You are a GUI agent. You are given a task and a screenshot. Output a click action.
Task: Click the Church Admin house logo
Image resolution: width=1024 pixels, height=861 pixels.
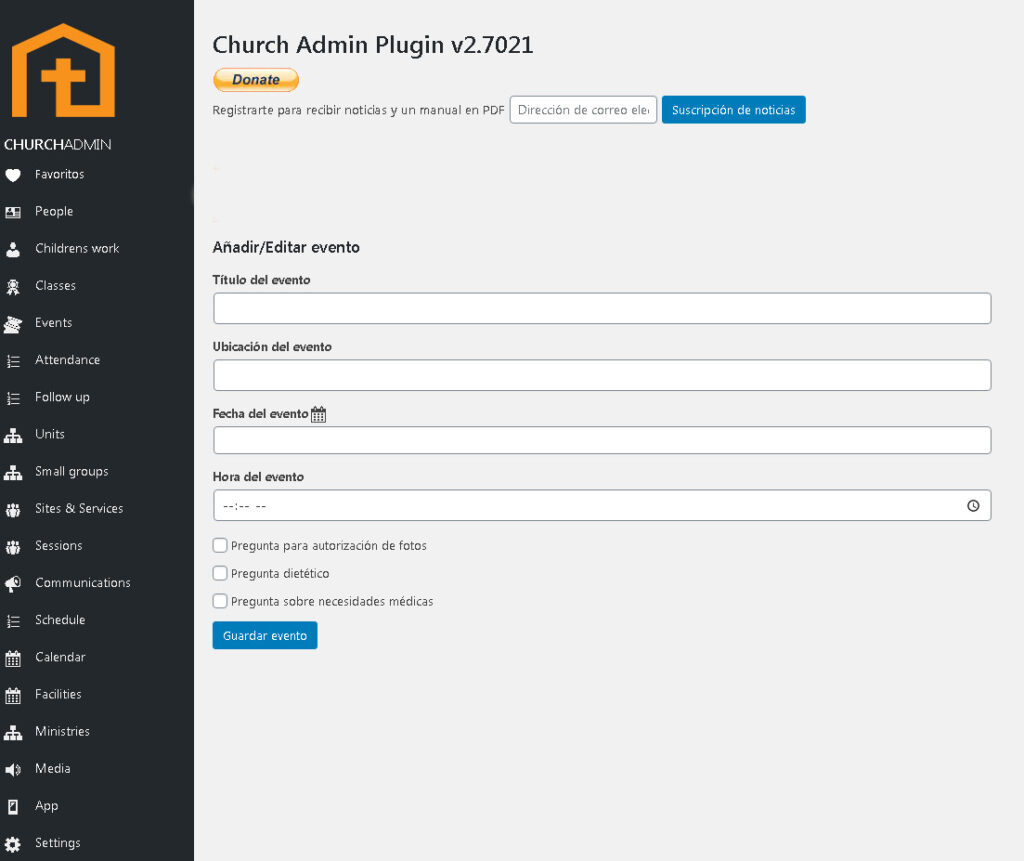(62, 71)
